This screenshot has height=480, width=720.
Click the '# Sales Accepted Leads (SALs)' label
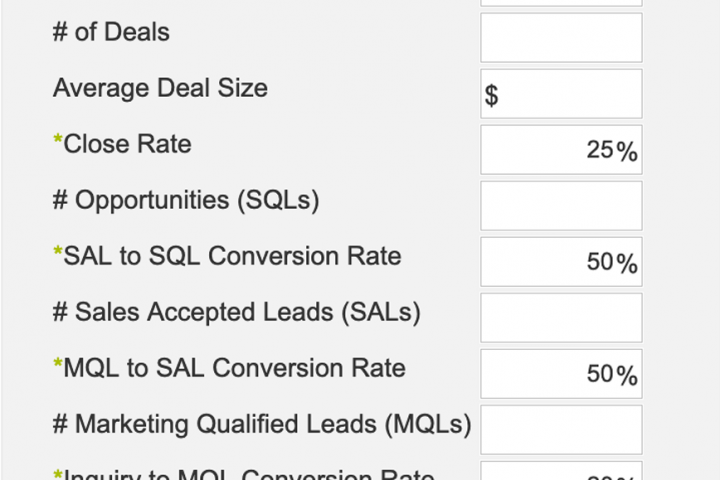[236, 313]
